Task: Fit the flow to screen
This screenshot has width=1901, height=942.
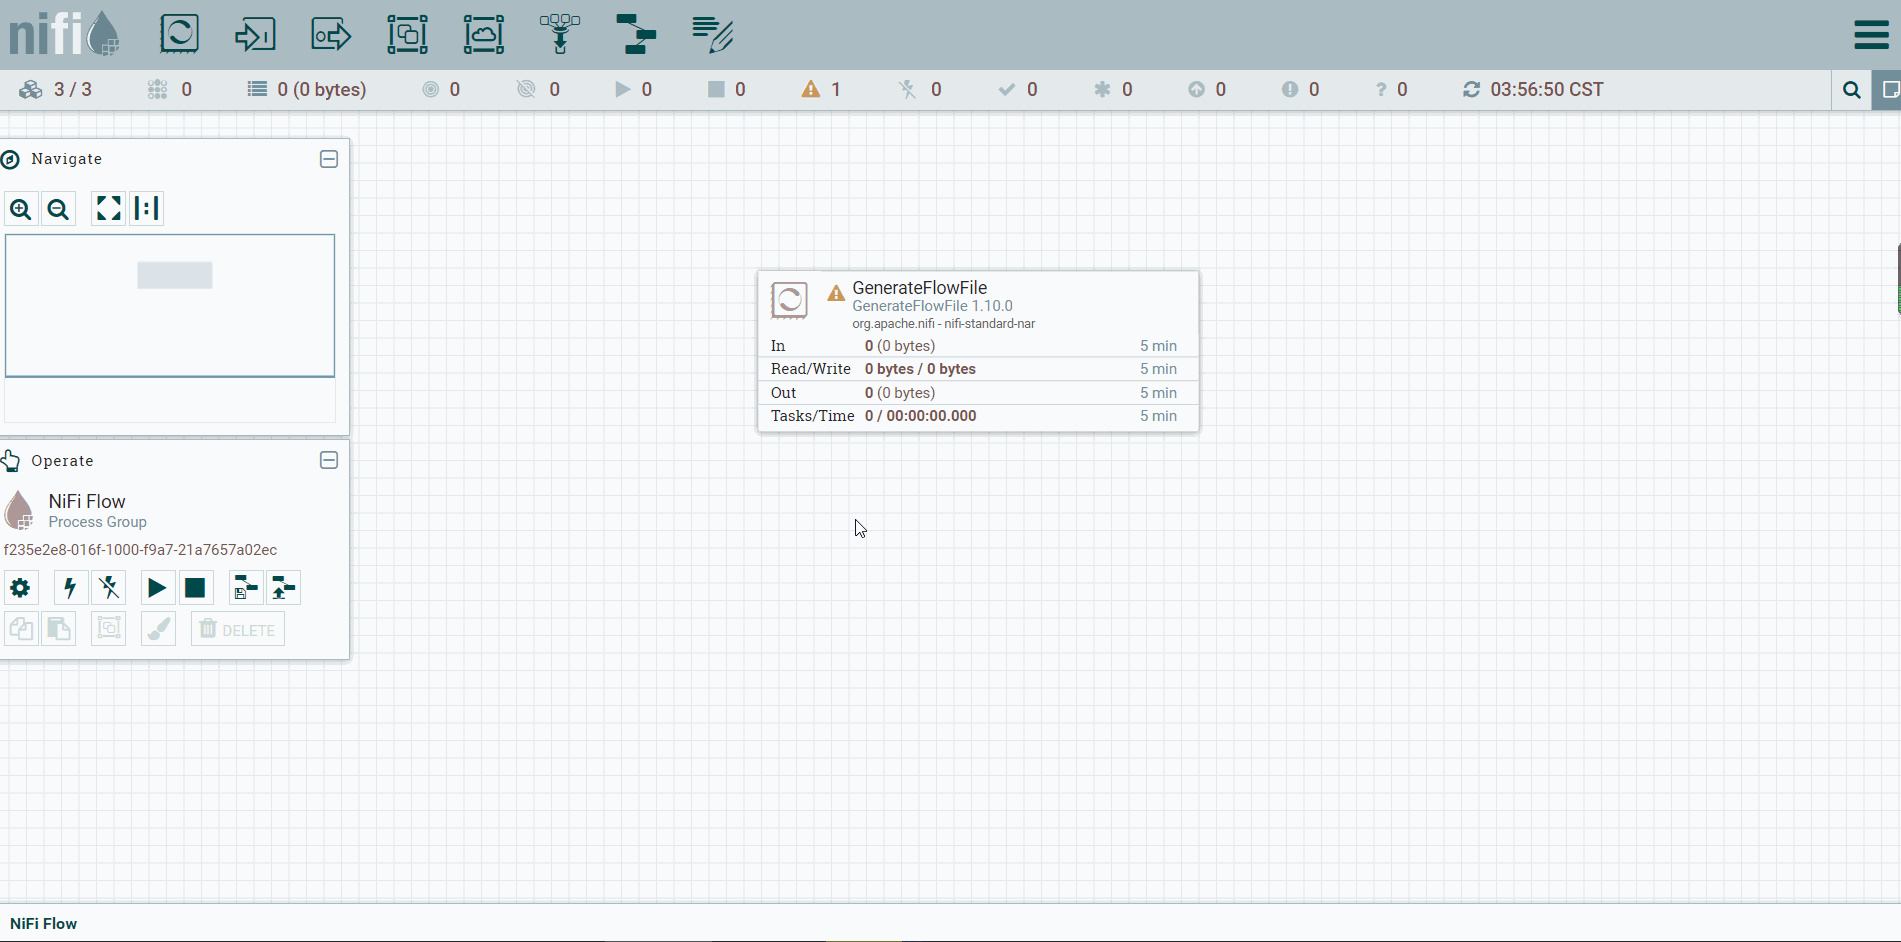Action: (108, 208)
